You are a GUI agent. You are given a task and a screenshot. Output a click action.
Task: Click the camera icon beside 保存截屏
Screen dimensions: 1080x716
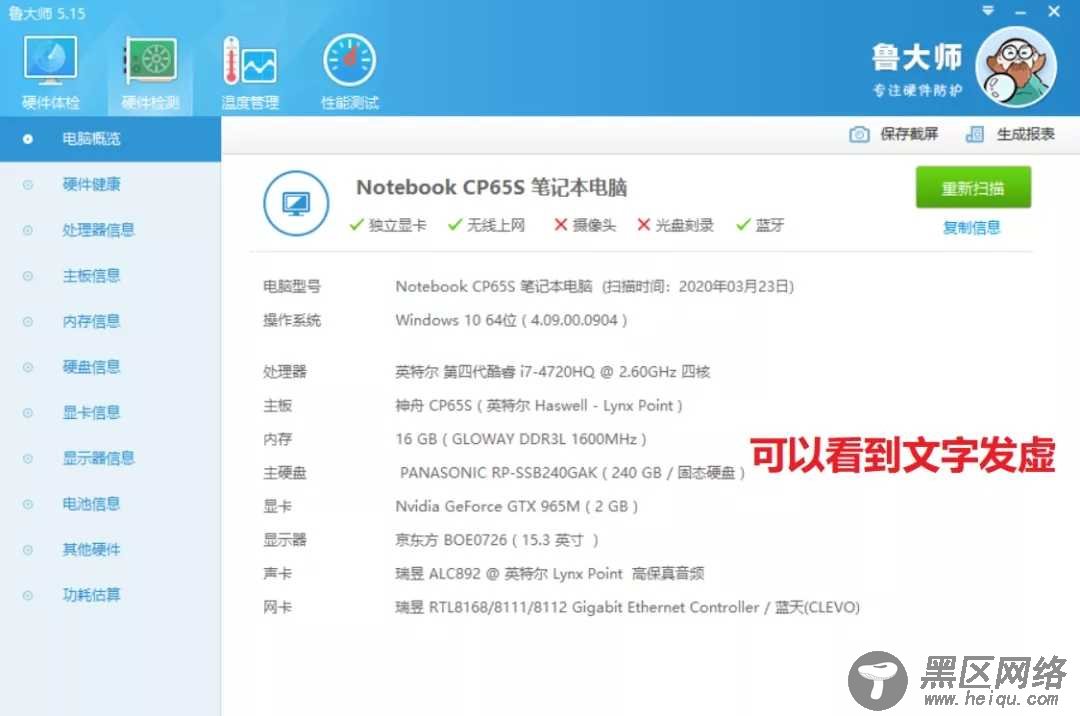(x=859, y=134)
